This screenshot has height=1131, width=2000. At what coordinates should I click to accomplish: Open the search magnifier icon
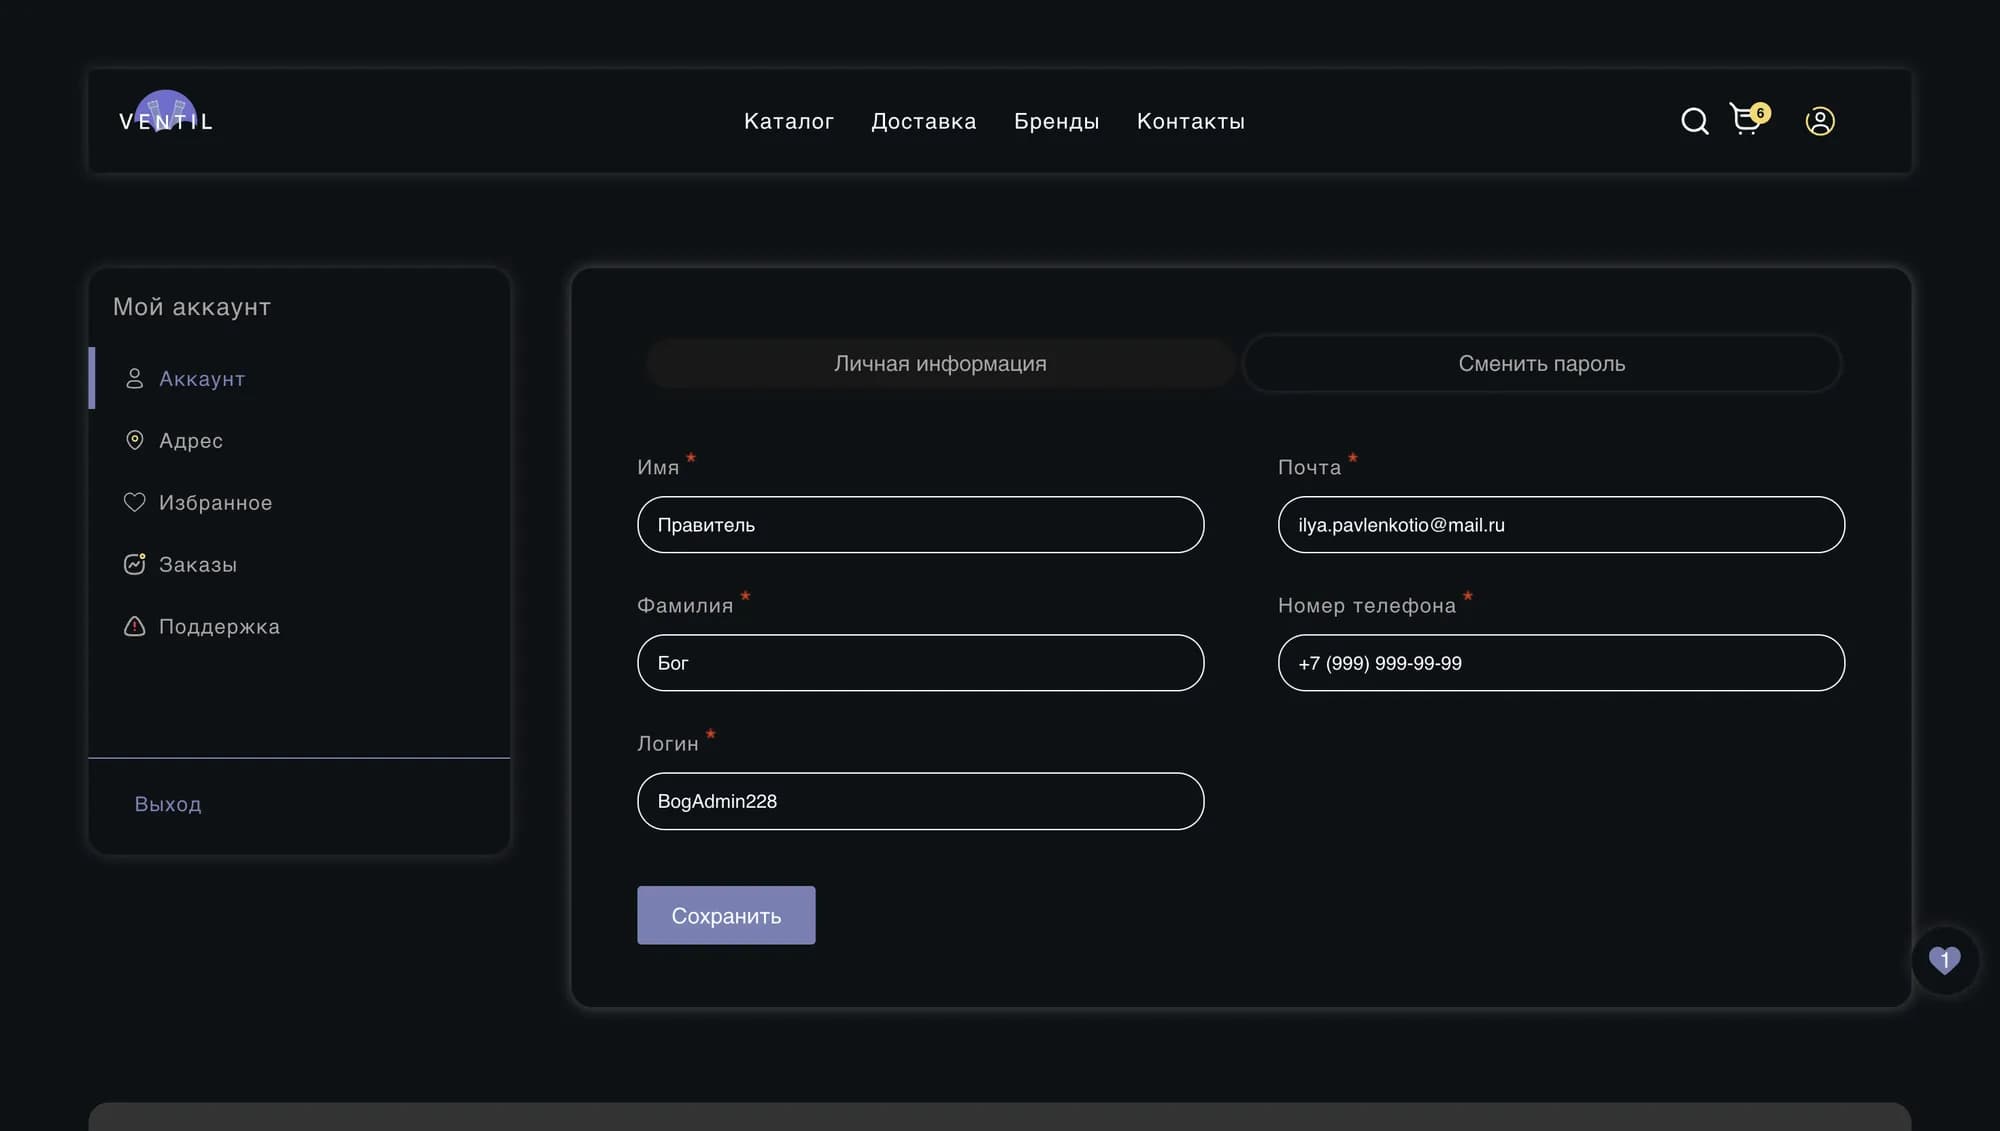tap(1694, 121)
